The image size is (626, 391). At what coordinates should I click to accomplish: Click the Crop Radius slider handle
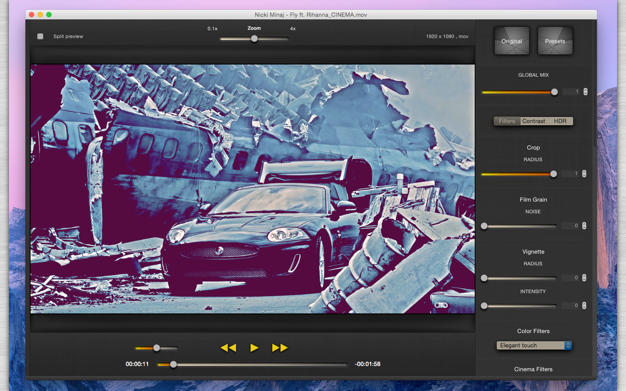point(553,174)
